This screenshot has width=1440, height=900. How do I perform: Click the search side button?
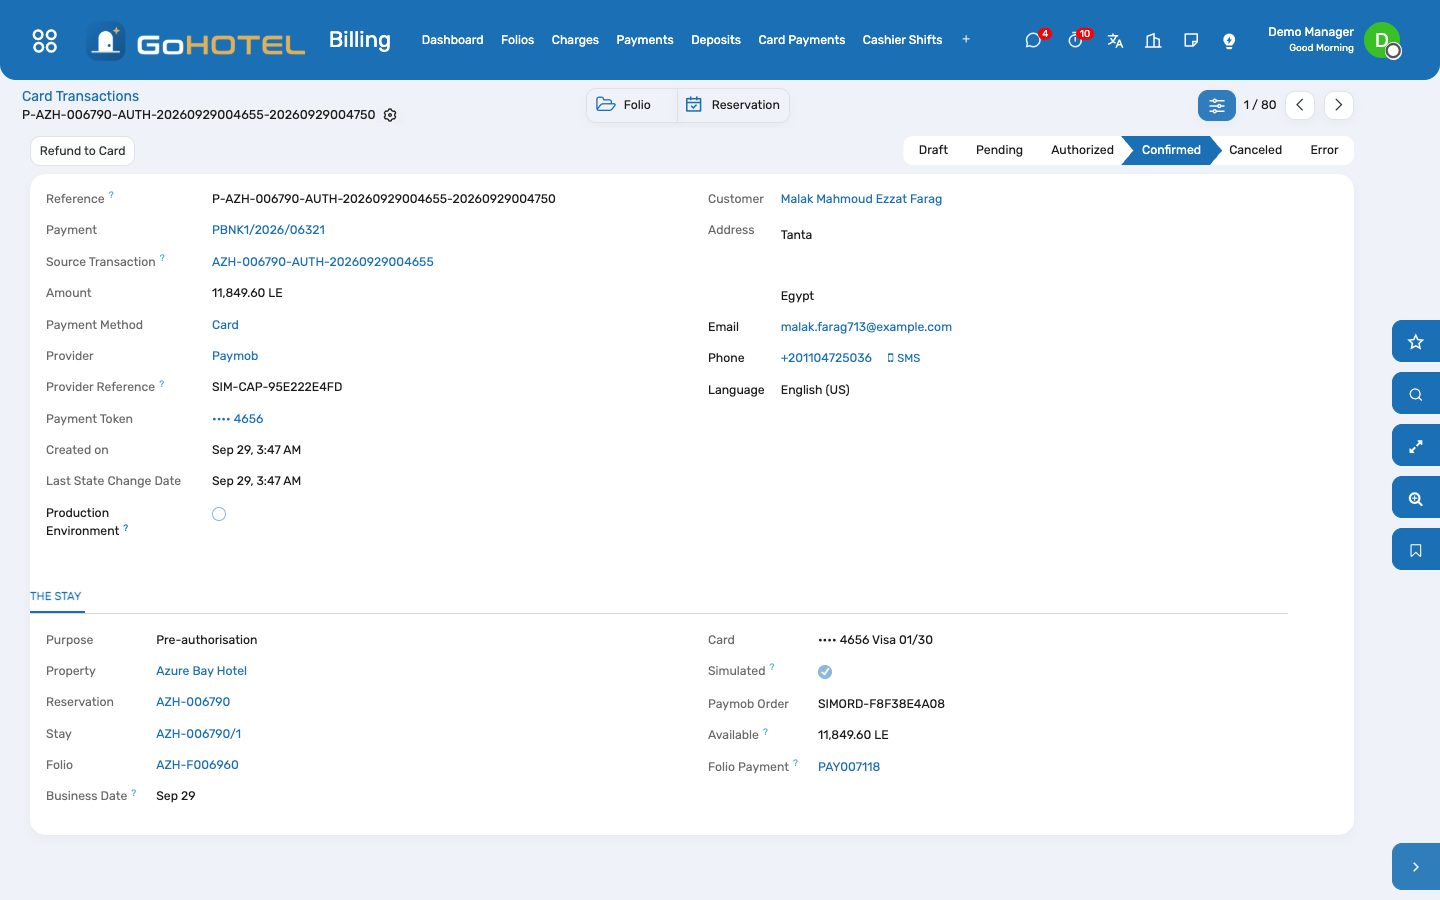tap(1415, 394)
